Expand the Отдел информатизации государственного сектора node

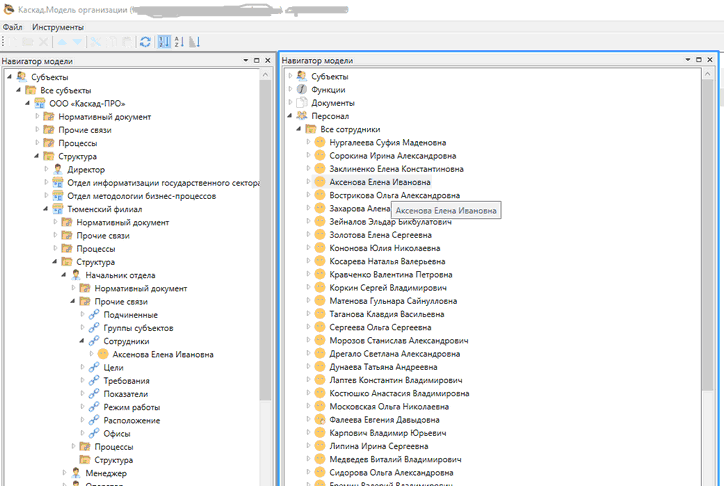click(x=46, y=182)
